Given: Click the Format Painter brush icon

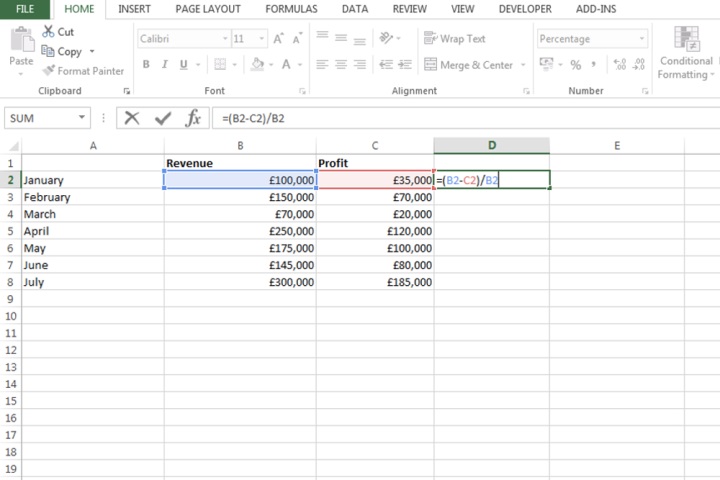Looking at the screenshot, I should tap(48, 71).
